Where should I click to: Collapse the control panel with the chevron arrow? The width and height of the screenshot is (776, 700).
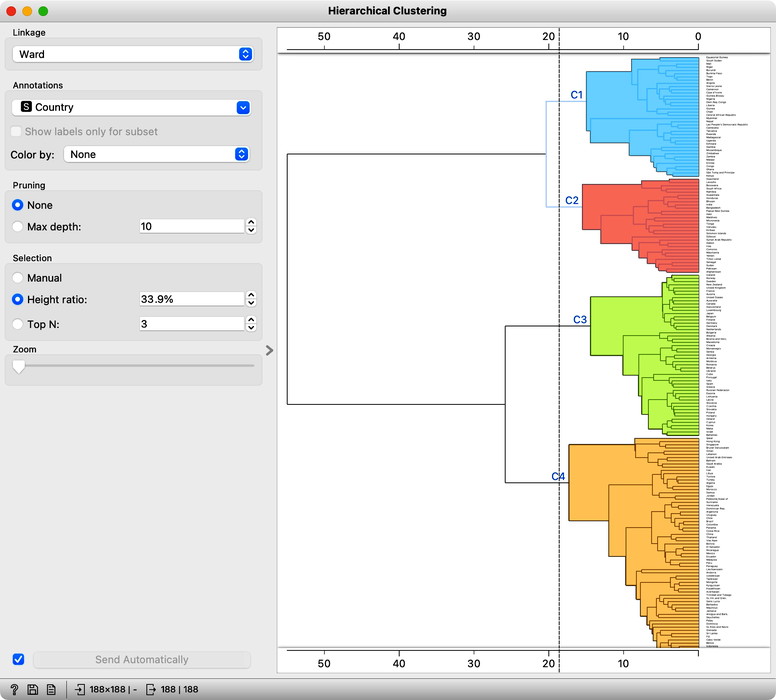pos(269,350)
